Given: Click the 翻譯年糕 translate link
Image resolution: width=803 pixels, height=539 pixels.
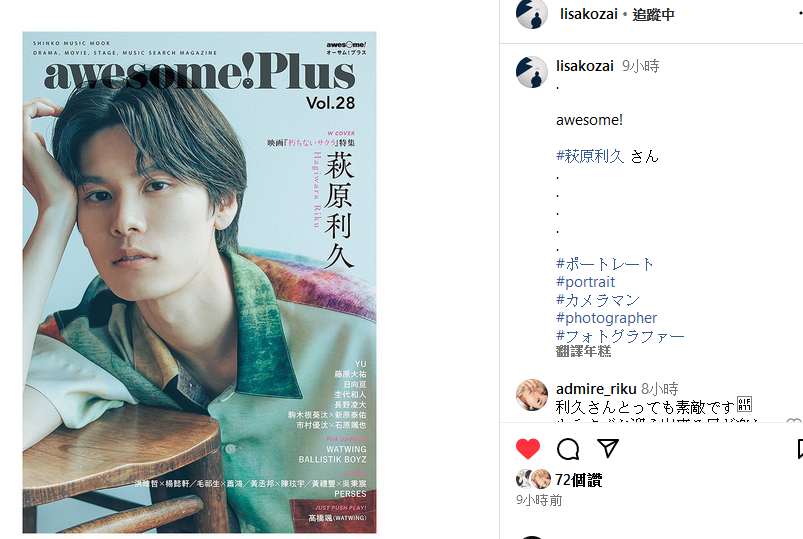Looking at the screenshot, I should [583, 351].
